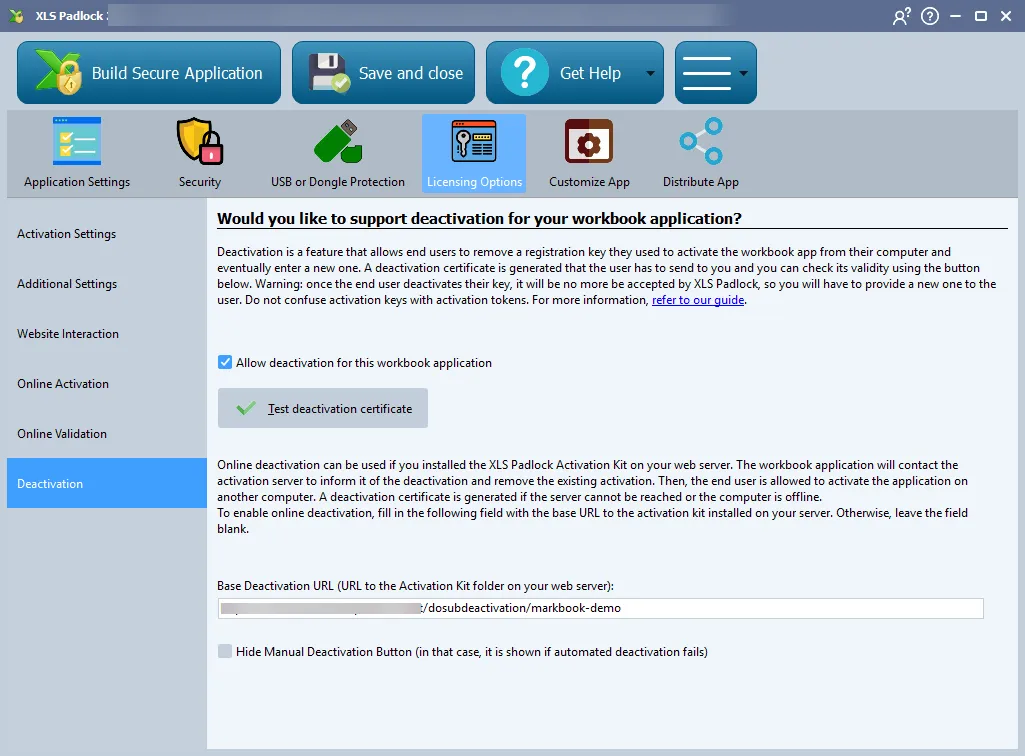Viewport: 1025px width, 756px height.
Task: Click the Distribute App tab label
Action: click(701, 182)
